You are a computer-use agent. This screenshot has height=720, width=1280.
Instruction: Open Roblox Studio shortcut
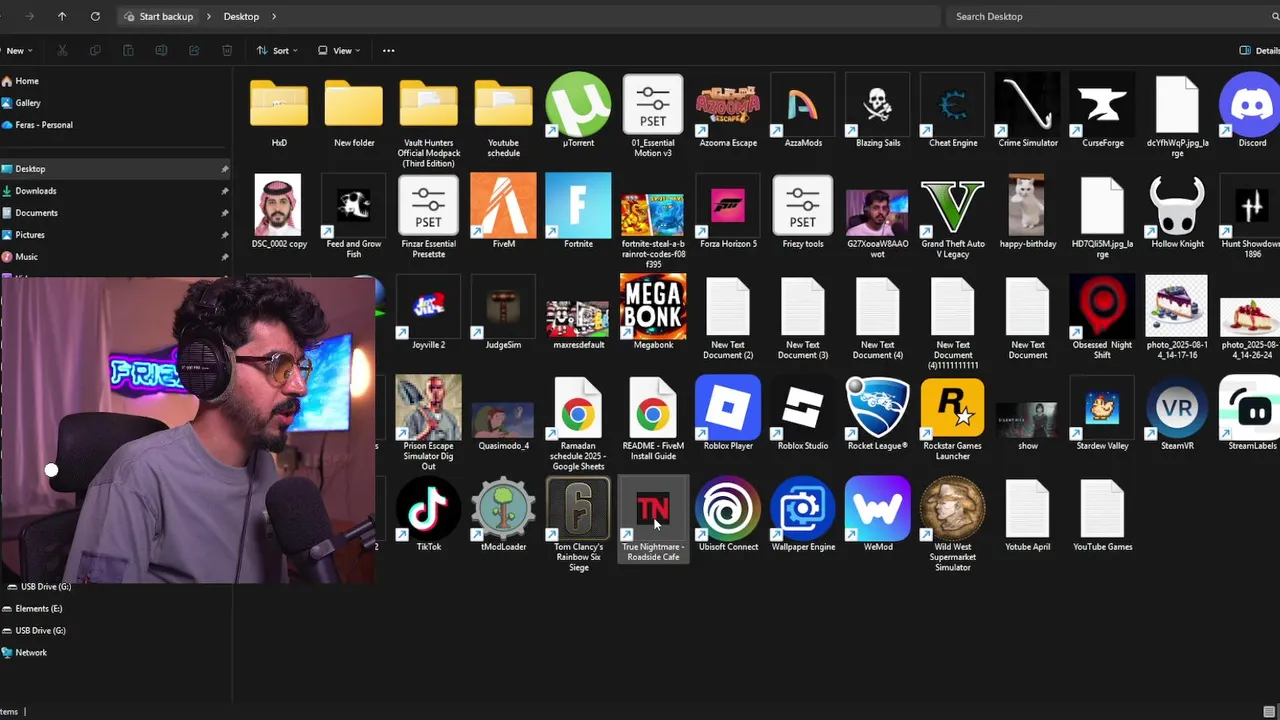coord(803,414)
